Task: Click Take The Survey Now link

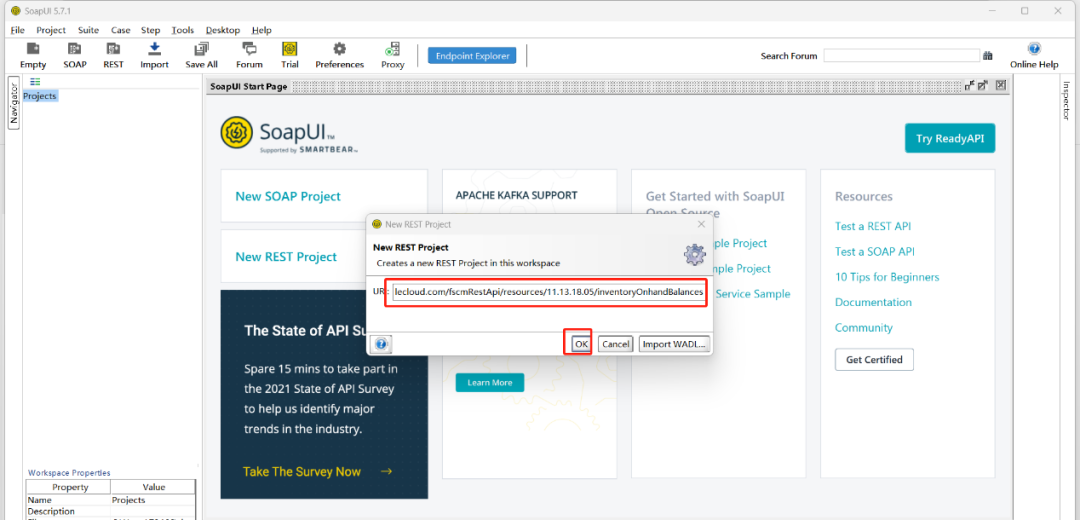Action: coord(318,472)
